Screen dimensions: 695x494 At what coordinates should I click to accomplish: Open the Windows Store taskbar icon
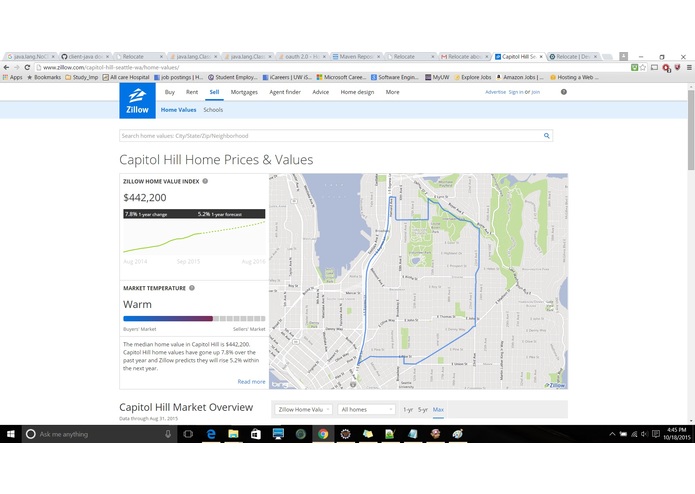pos(256,434)
